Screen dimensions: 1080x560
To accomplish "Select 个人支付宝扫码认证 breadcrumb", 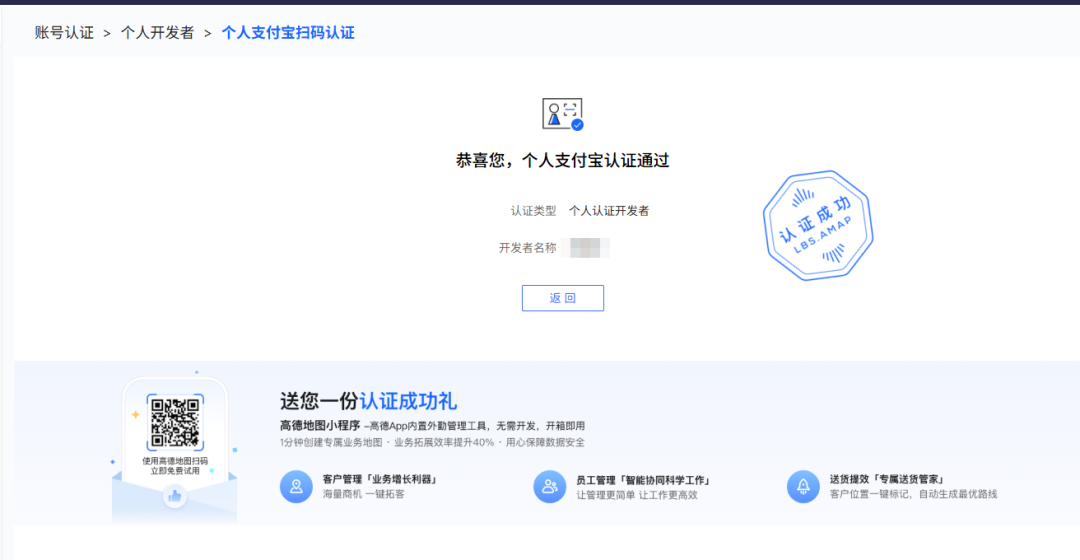I will coord(288,33).
